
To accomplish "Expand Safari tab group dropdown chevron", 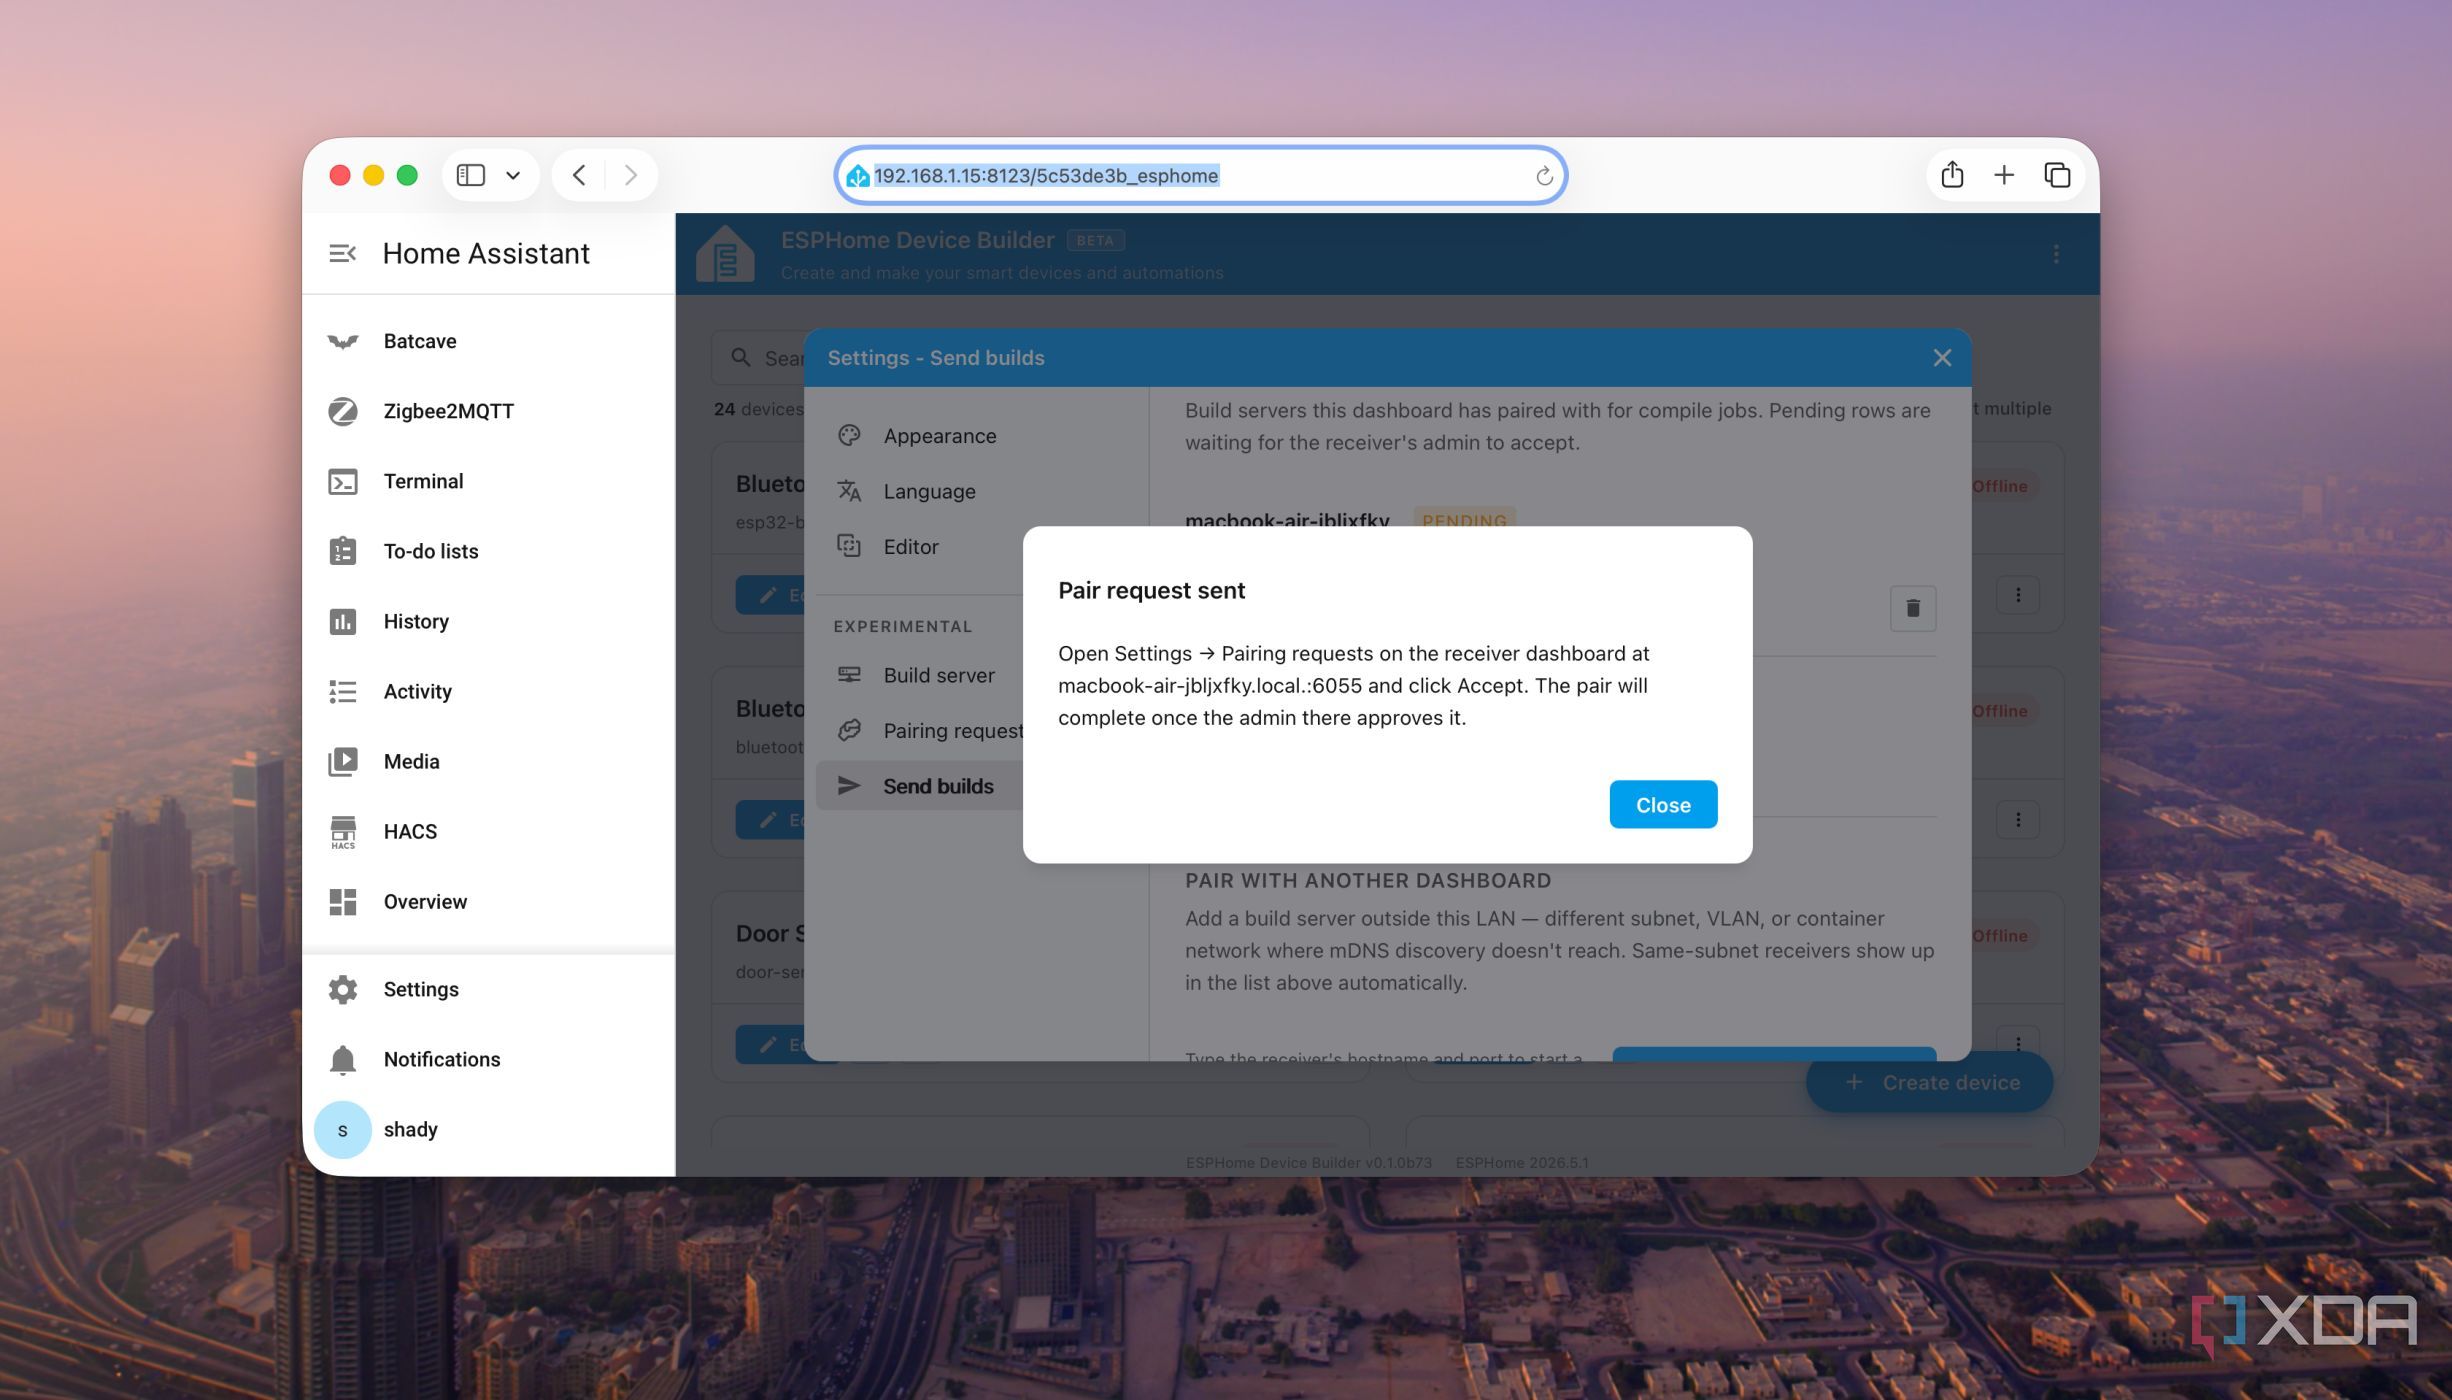I will click(513, 175).
